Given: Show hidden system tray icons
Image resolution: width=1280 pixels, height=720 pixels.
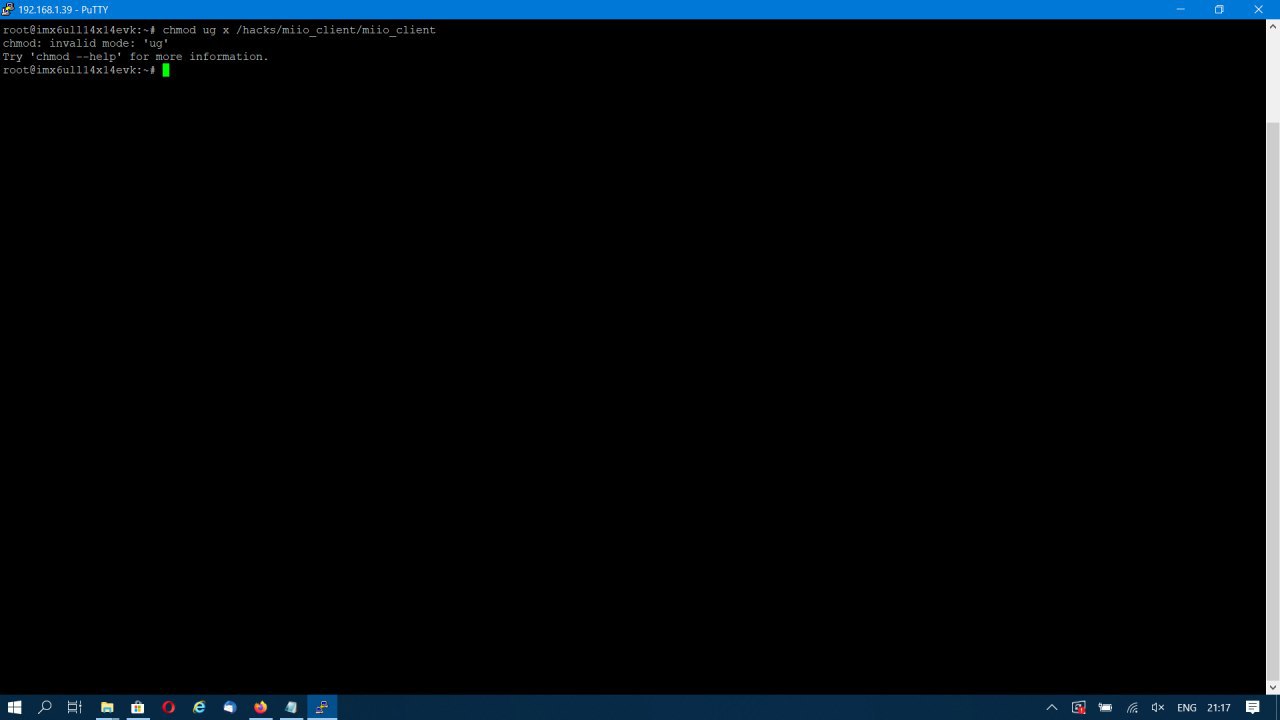Looking at the screenshot, I should (1051, 707).
